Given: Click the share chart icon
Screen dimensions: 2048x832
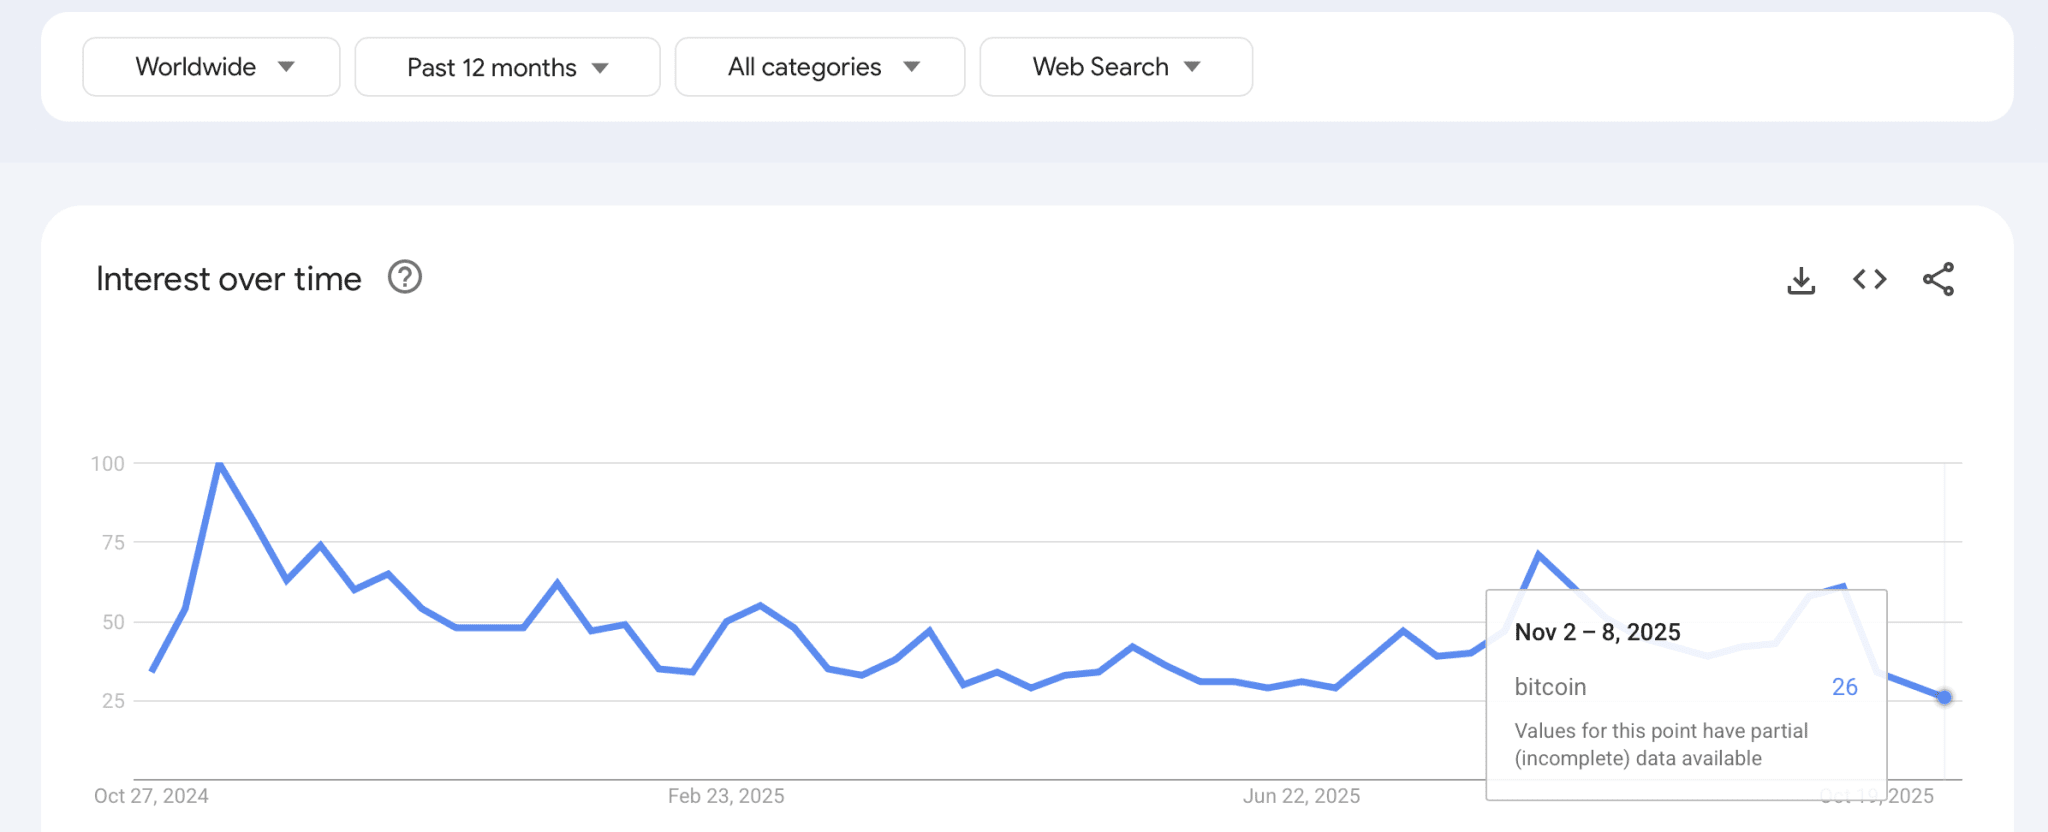Looking at the screenshot, I should (1938, 279).
